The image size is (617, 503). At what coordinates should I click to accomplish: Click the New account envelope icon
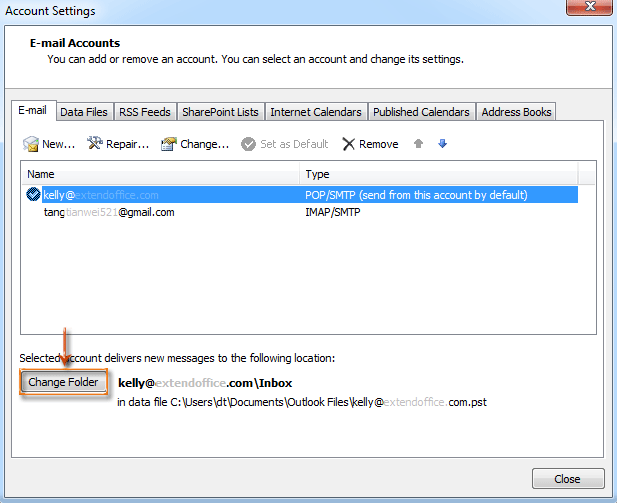coord(31,144)
